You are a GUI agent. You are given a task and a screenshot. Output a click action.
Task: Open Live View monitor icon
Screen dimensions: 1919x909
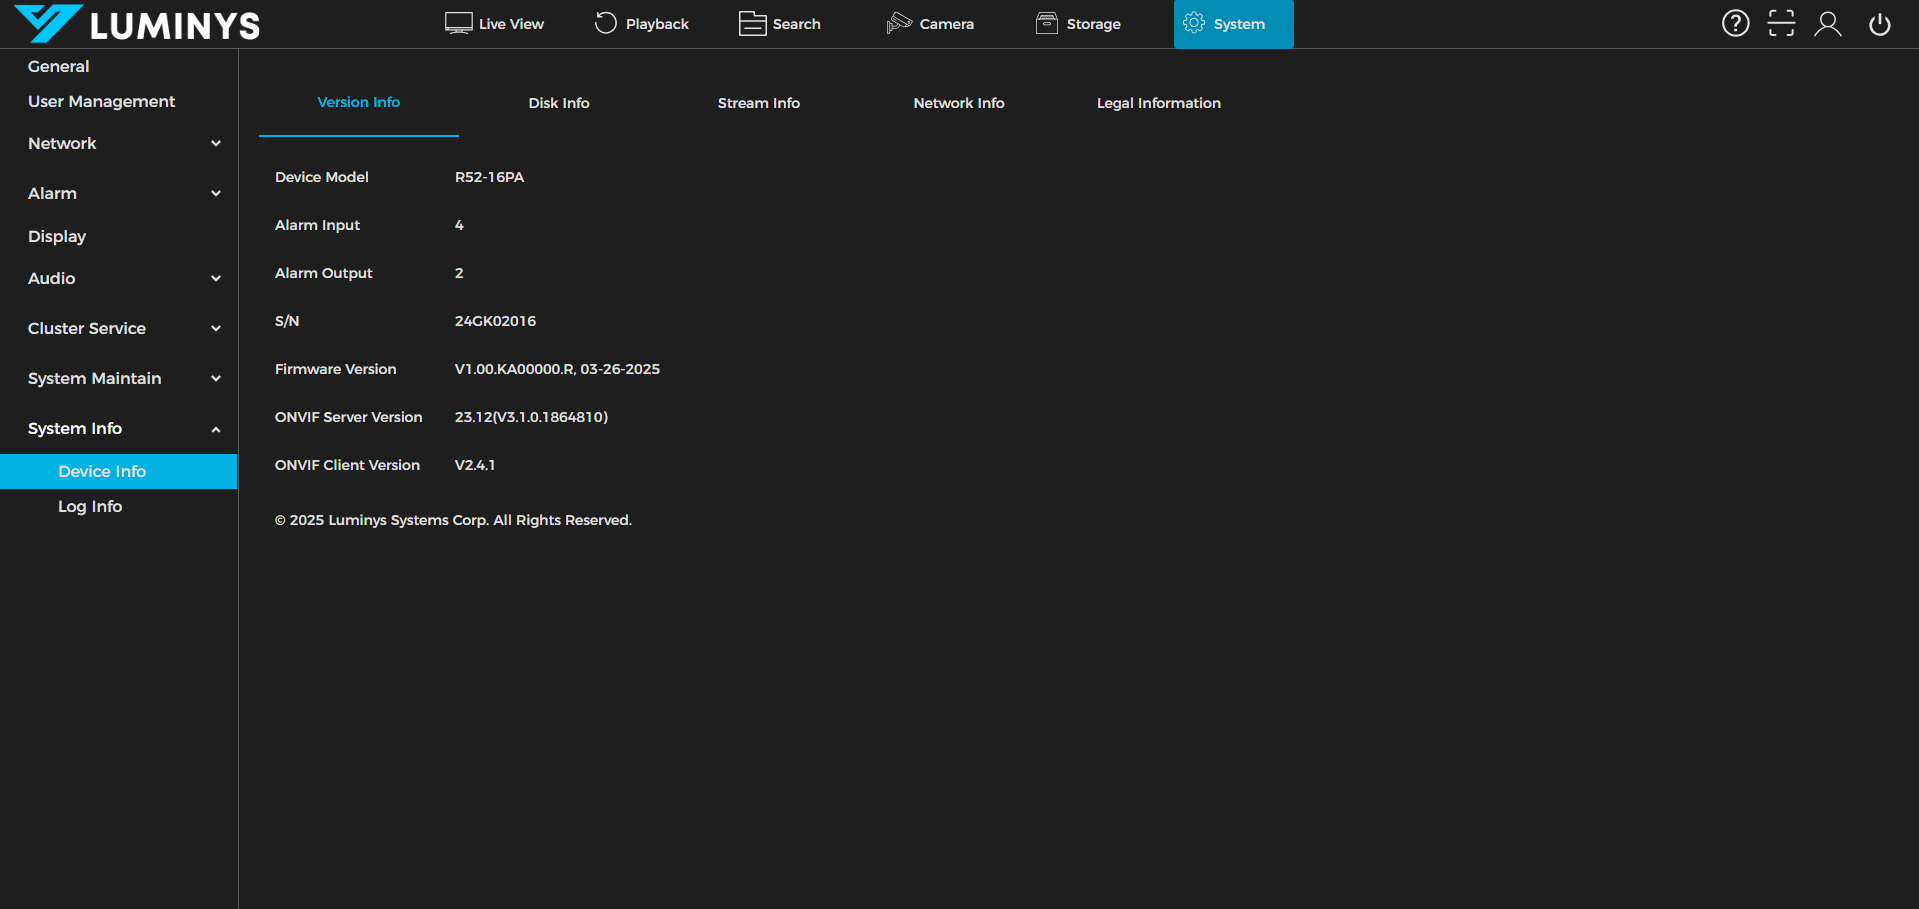tap(458, 24)
